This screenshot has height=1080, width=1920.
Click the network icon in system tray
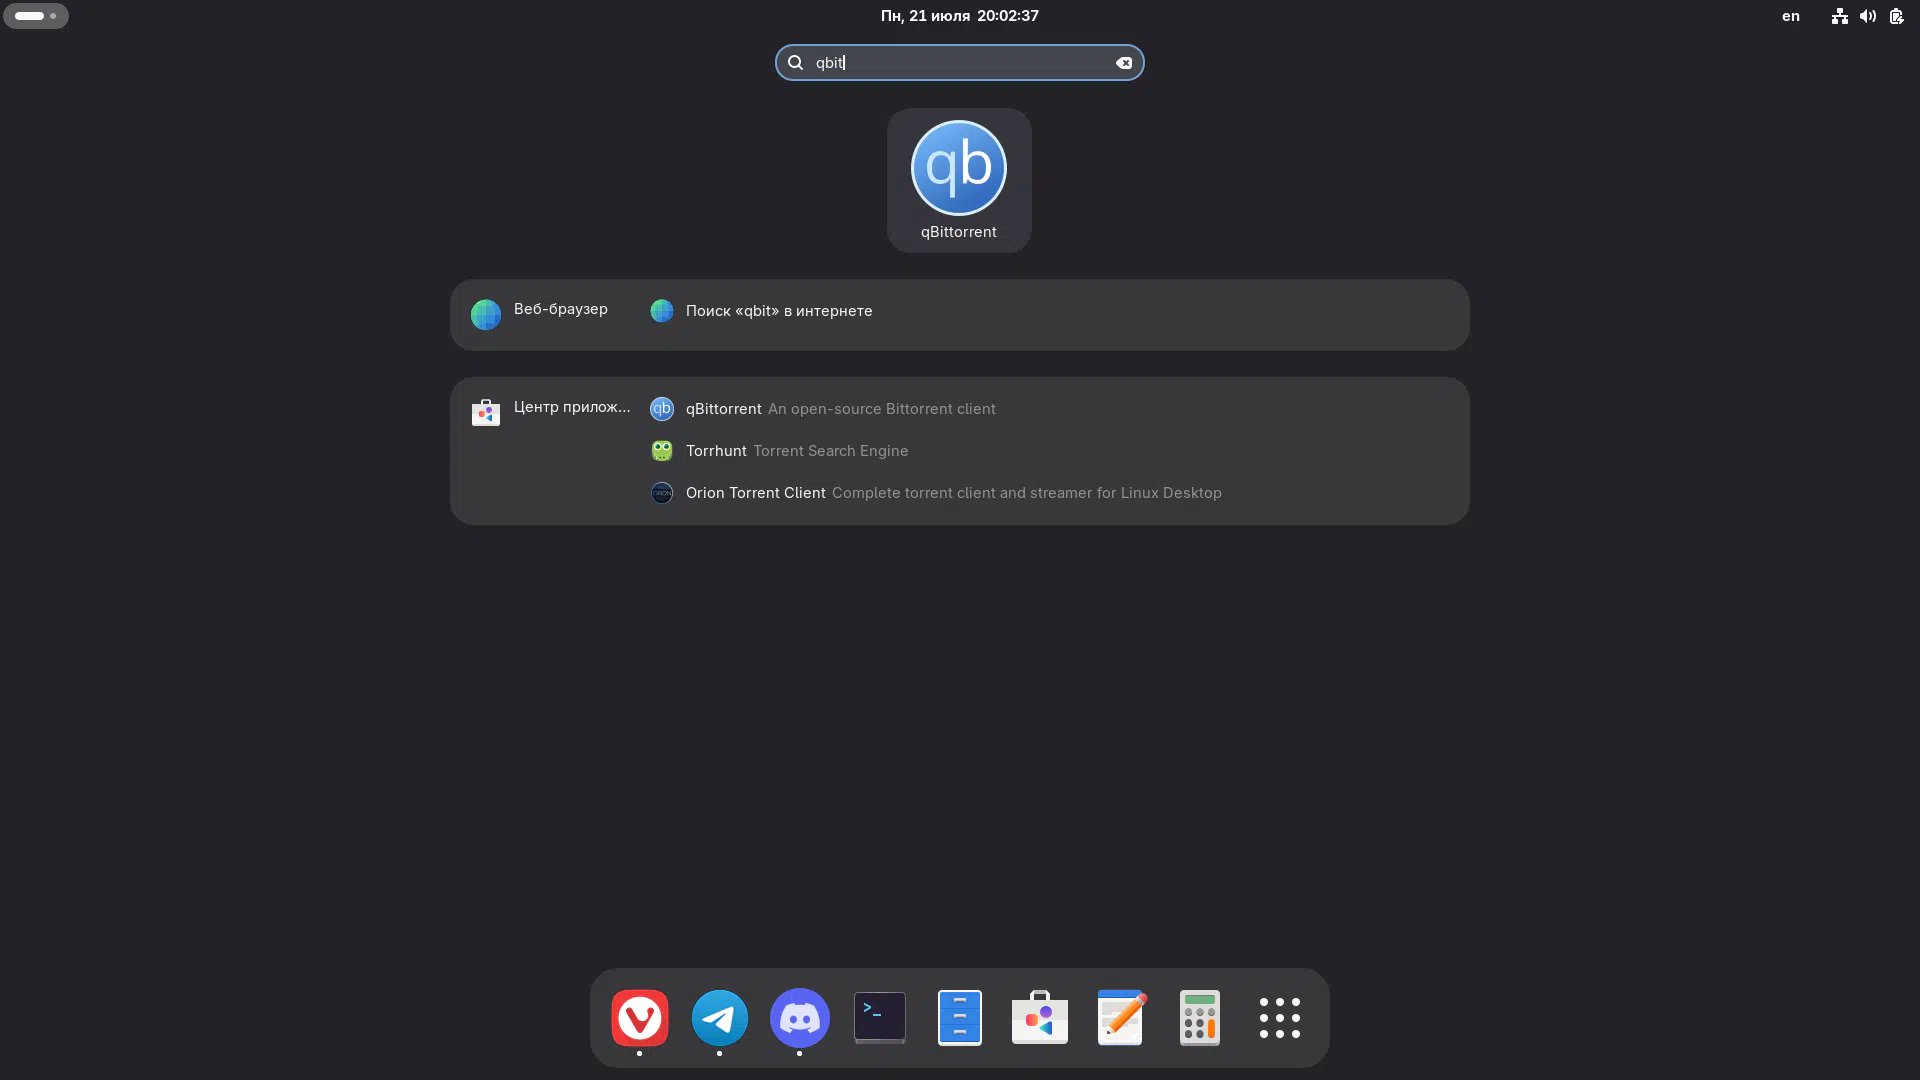point(1840,16)
